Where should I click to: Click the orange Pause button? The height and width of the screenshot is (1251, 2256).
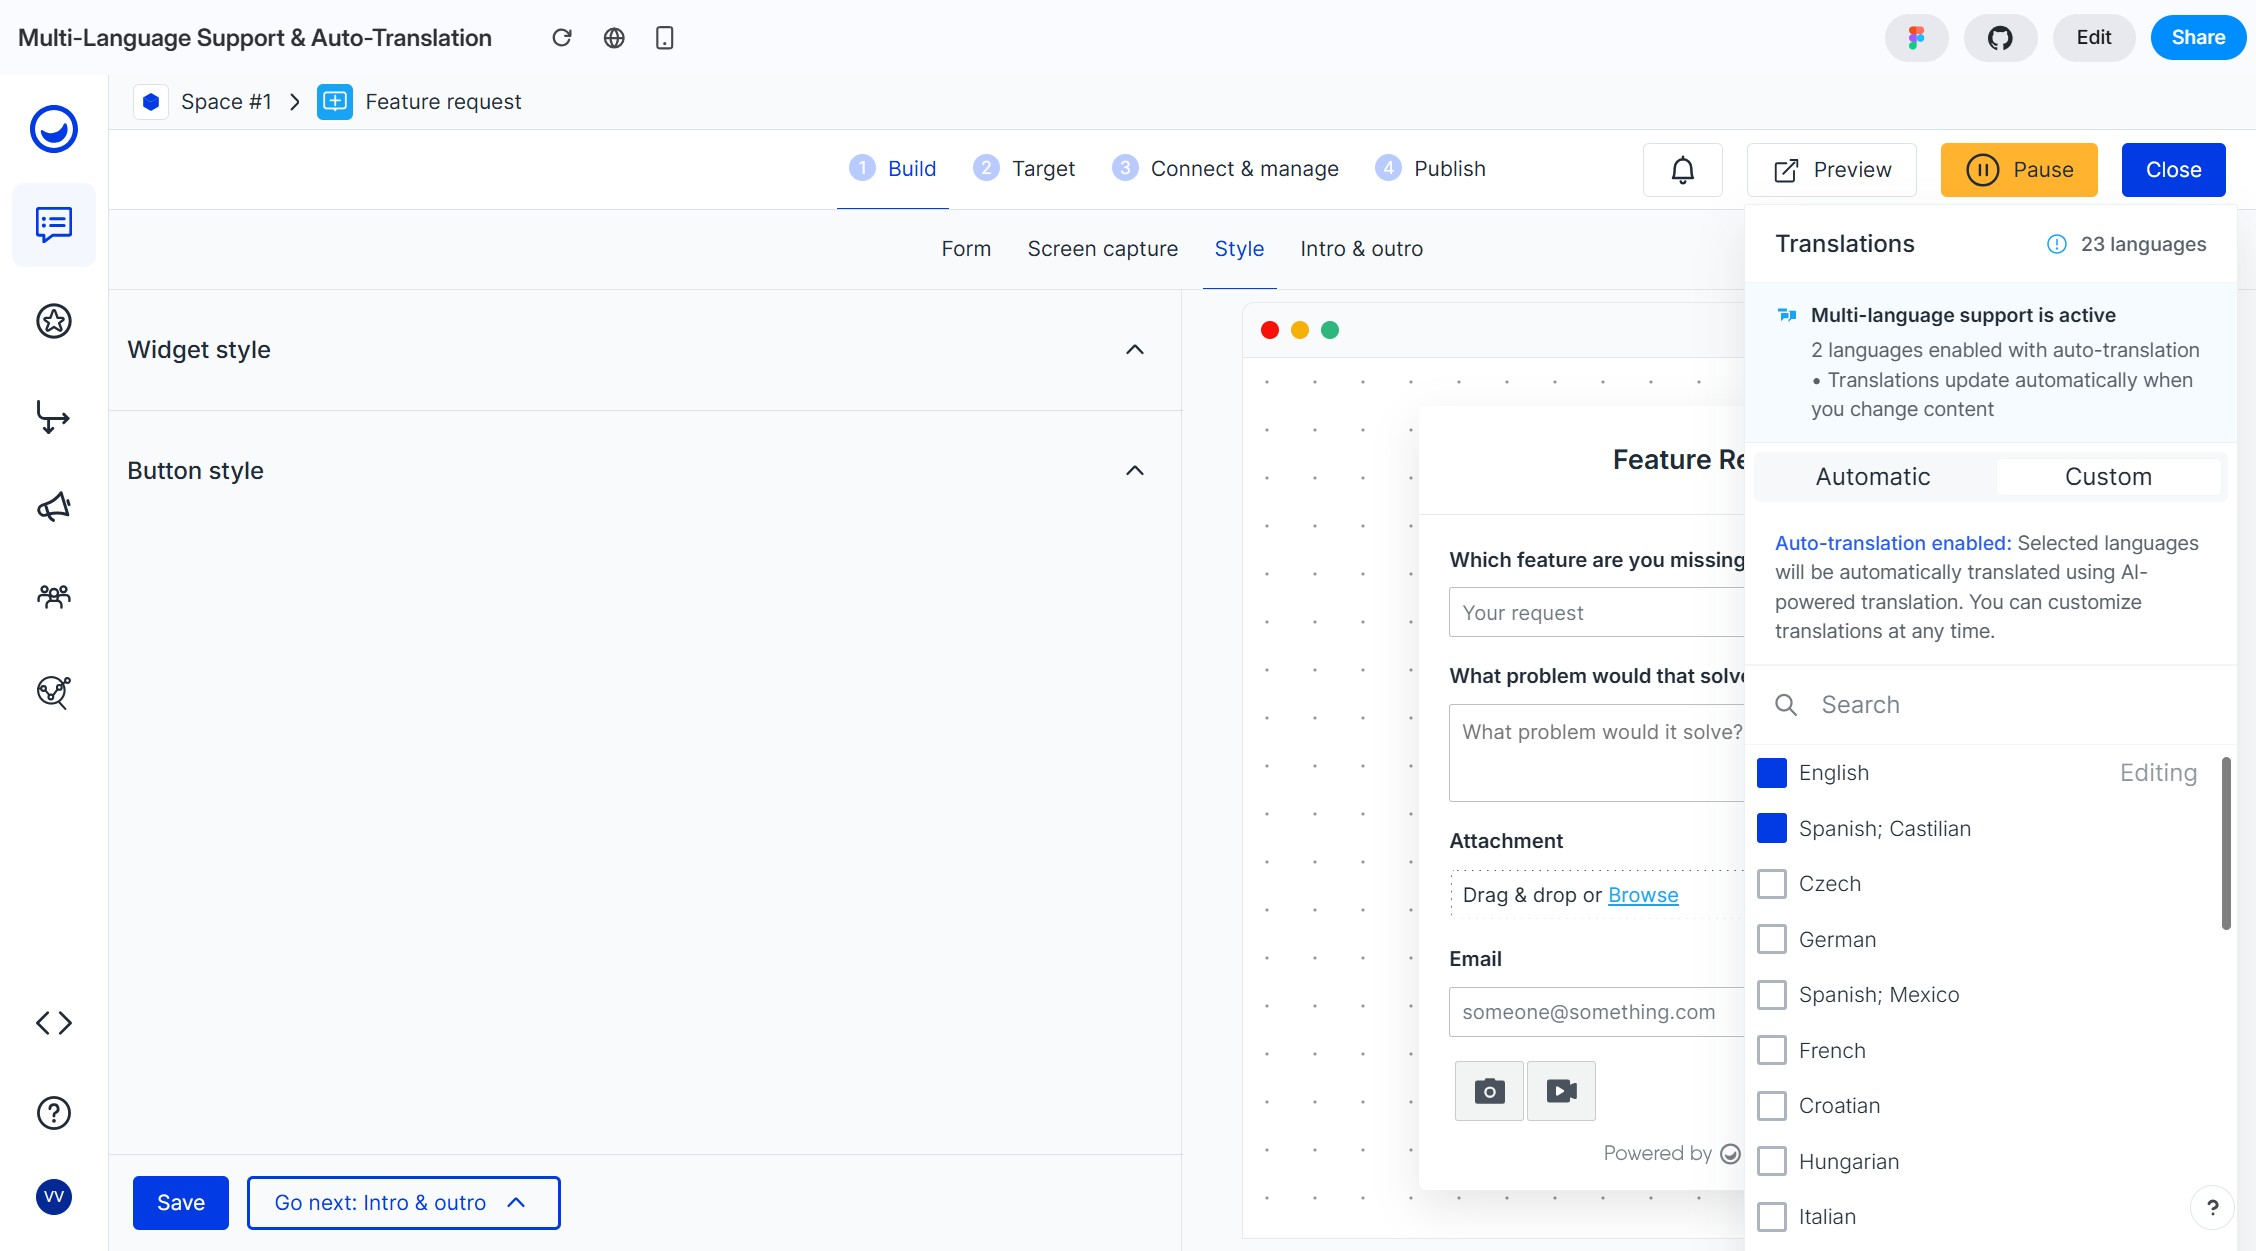(2018, 170)
